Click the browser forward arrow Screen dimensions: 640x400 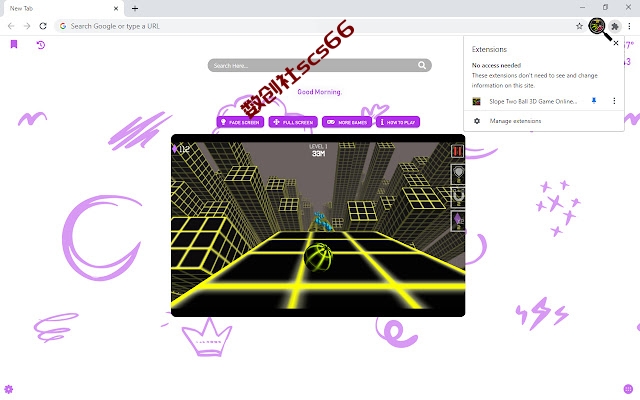27,26
